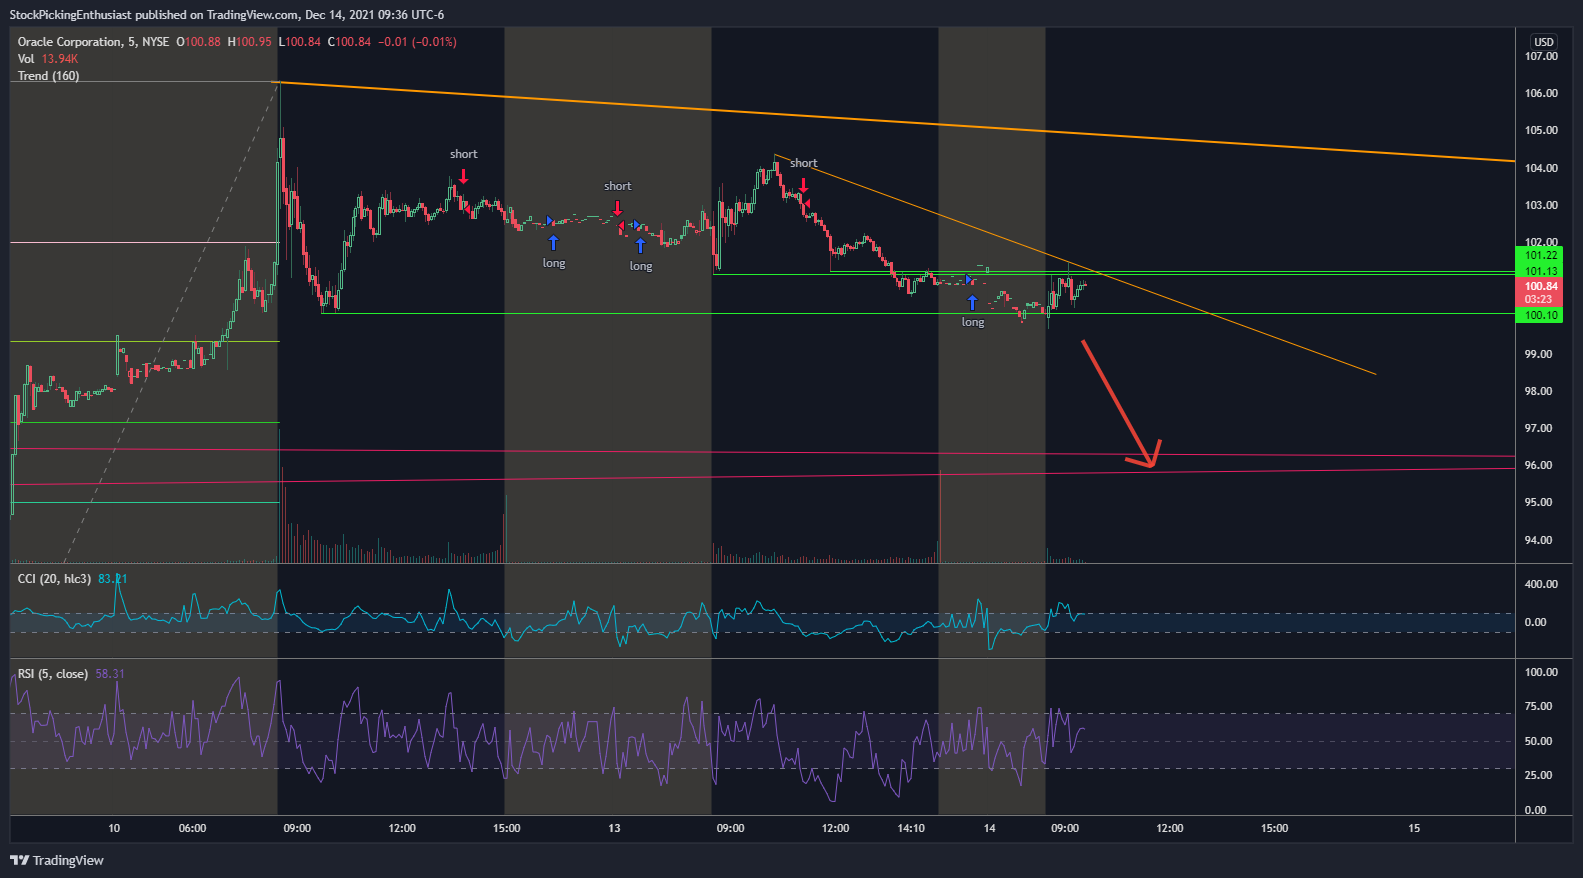The height and width of the screenshot is (878, 1583).
Task: Click 25.00 on the RSI scale
Action: [1539, 775]
